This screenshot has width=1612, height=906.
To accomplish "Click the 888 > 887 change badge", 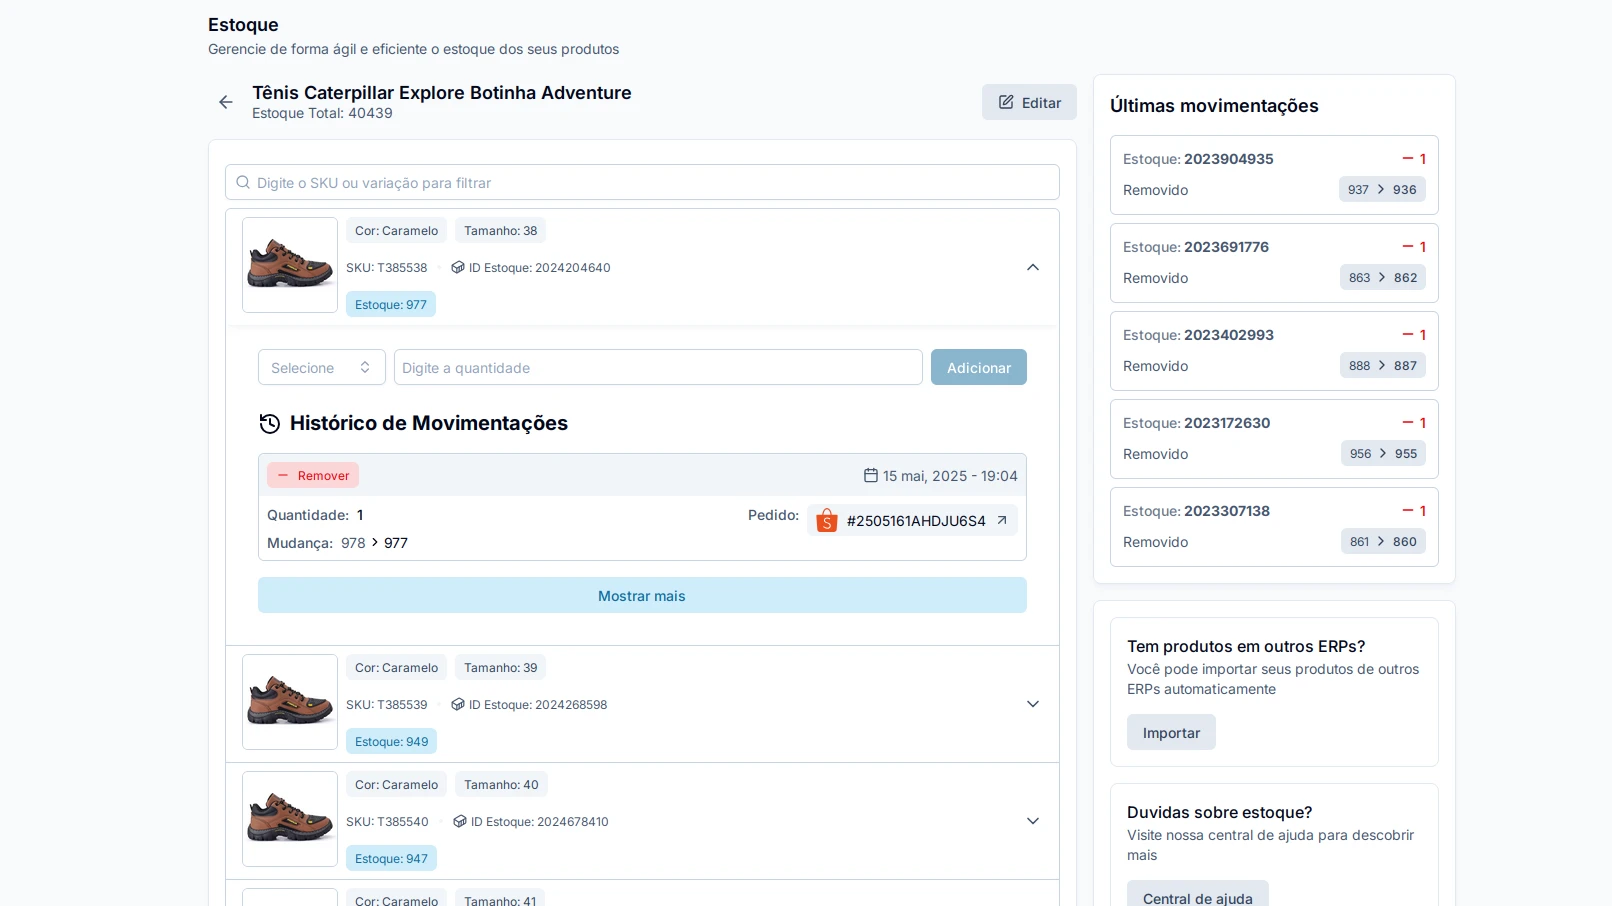I will [1383, 365].
